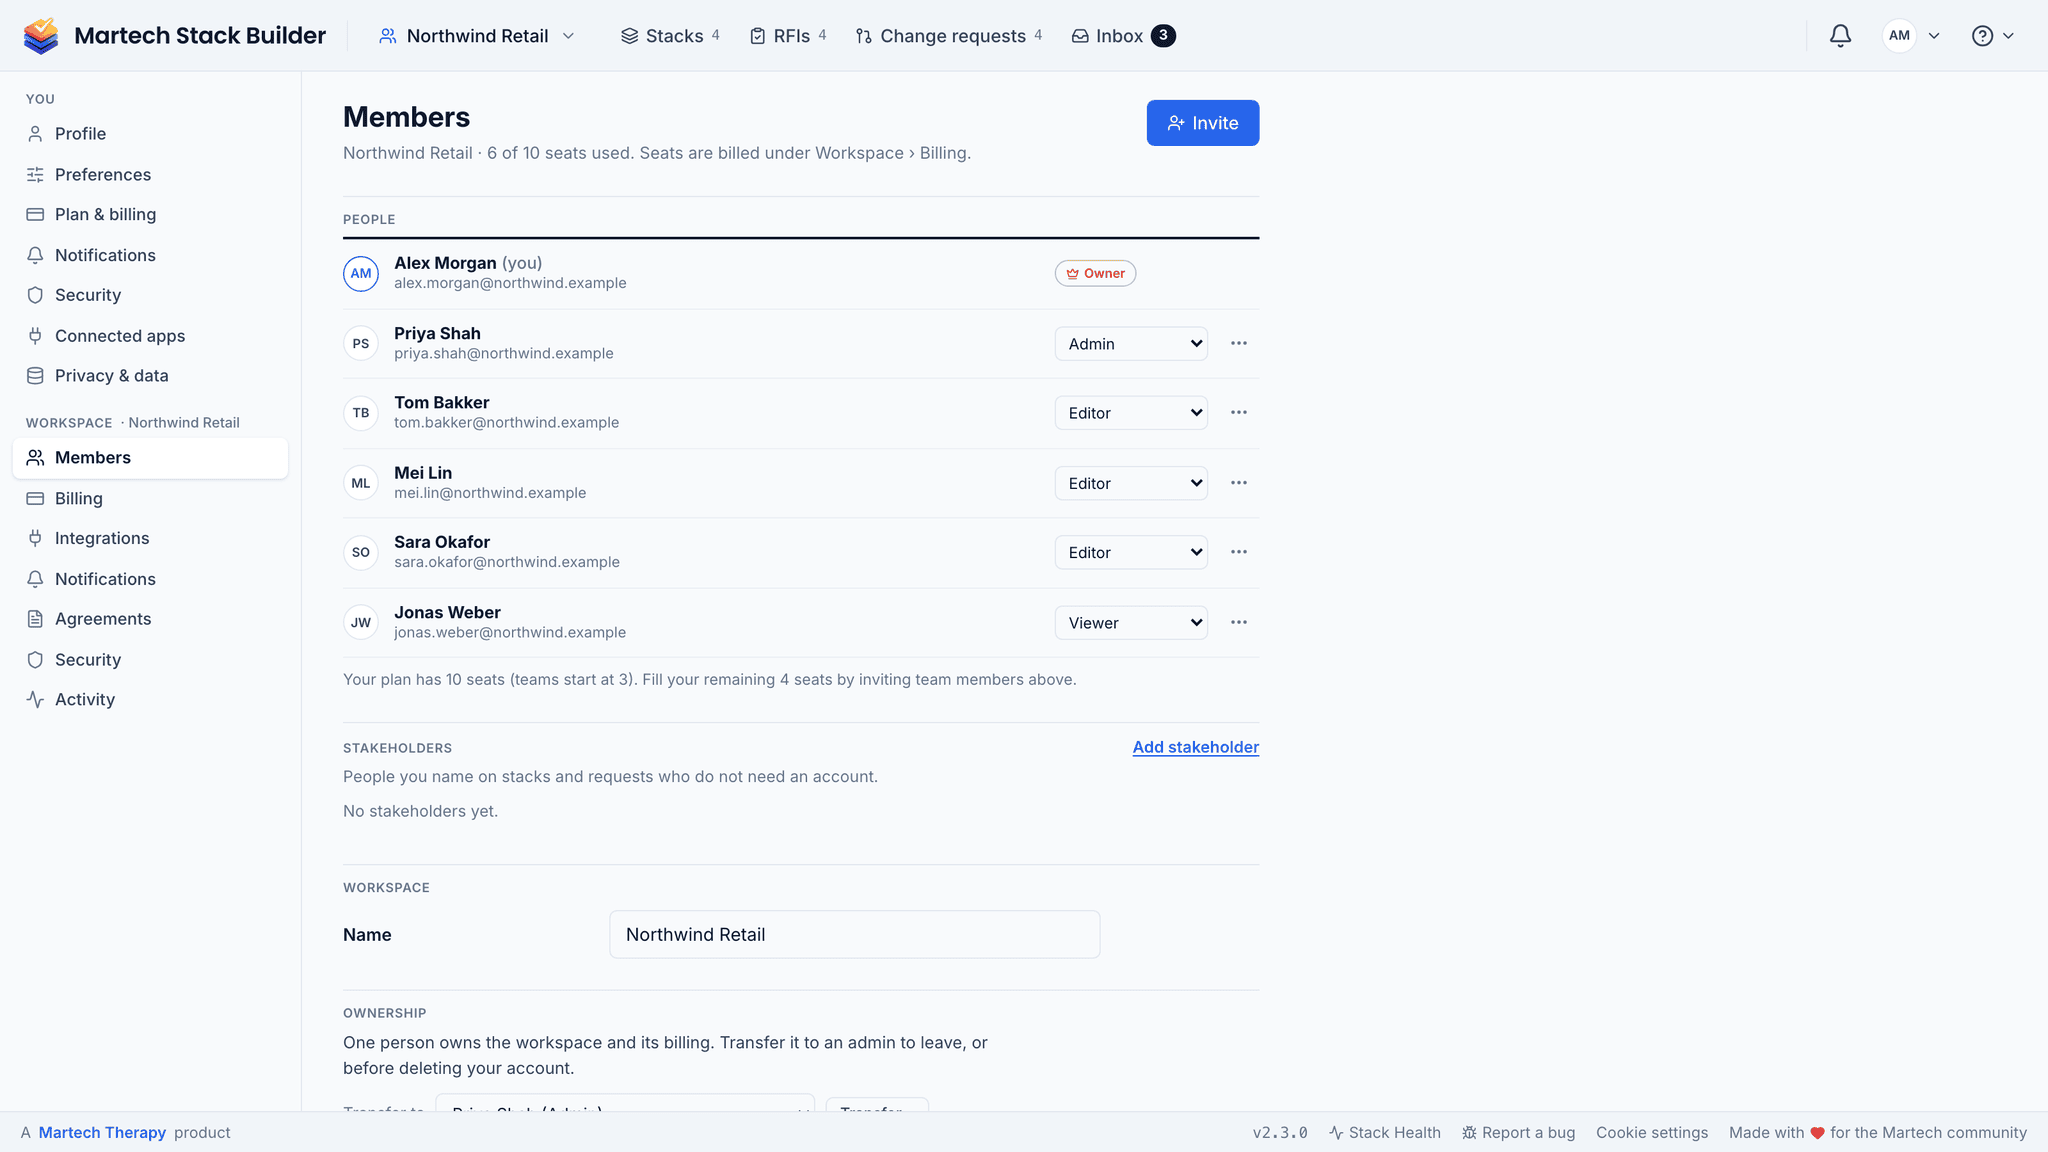
Task: Open Sara Okafor's role dropdown
Action: click(1131, 552)
